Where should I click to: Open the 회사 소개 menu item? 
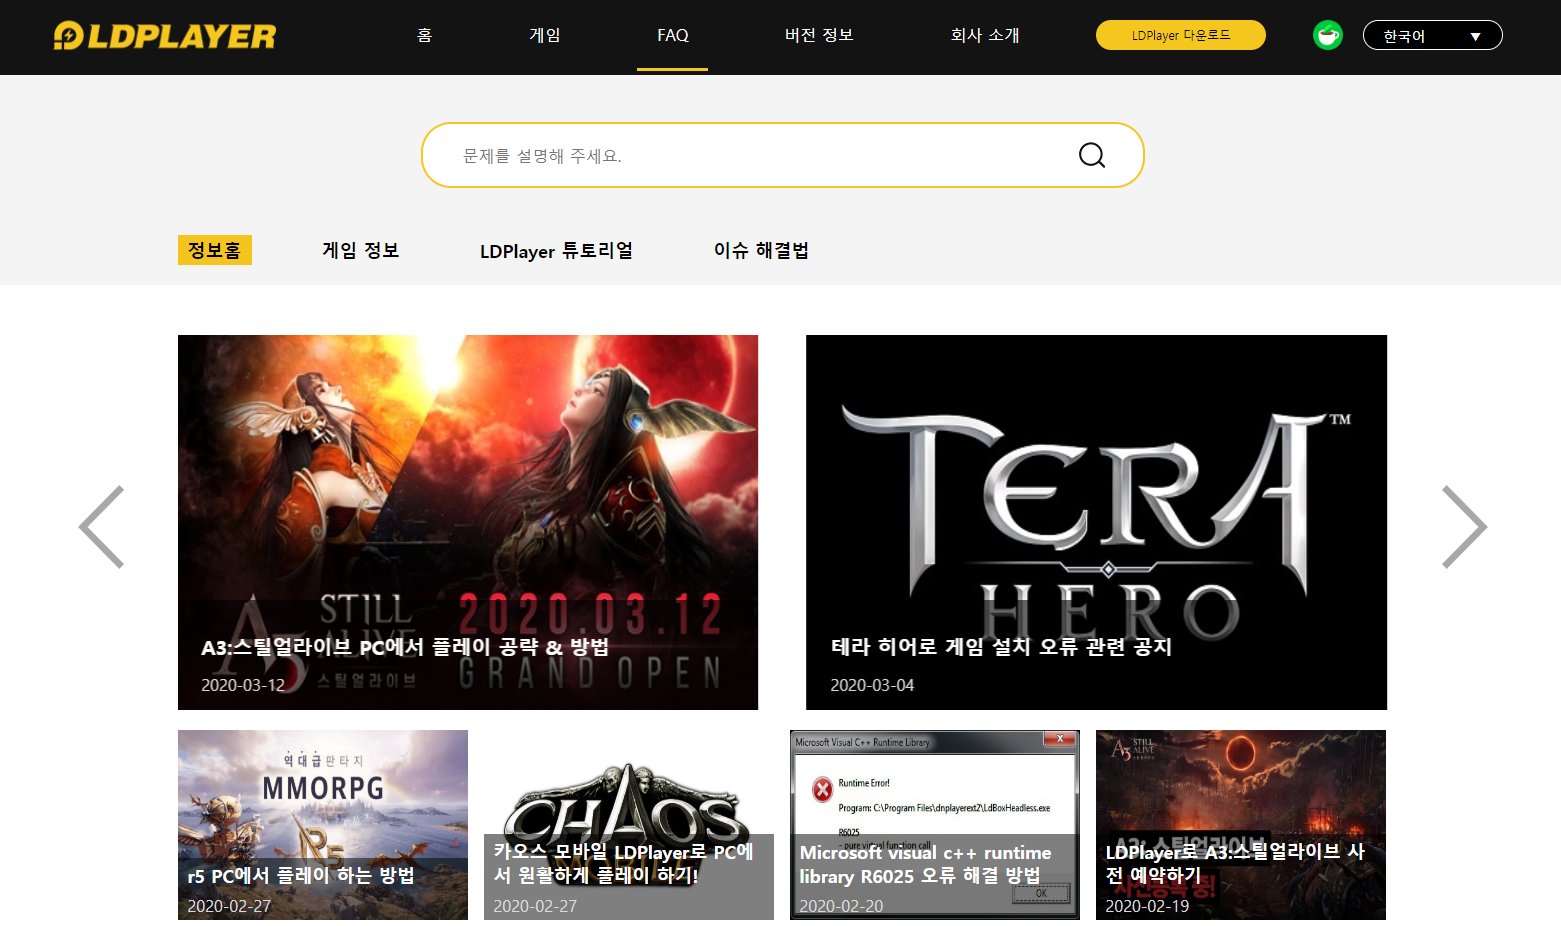click(985, 35)
